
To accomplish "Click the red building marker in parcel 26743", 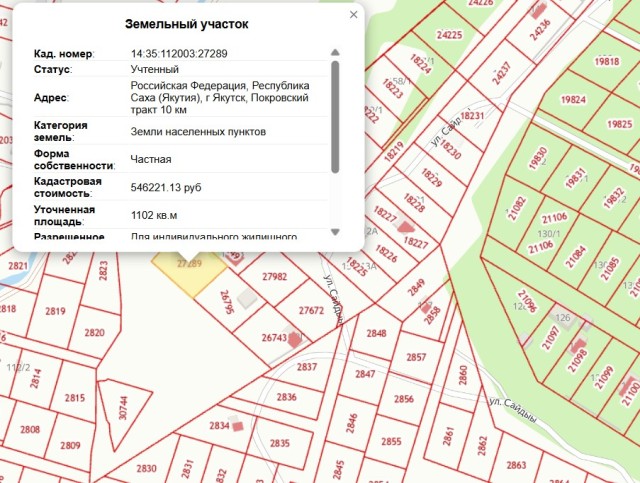I will pyautogui.click(x=294, y=338).
